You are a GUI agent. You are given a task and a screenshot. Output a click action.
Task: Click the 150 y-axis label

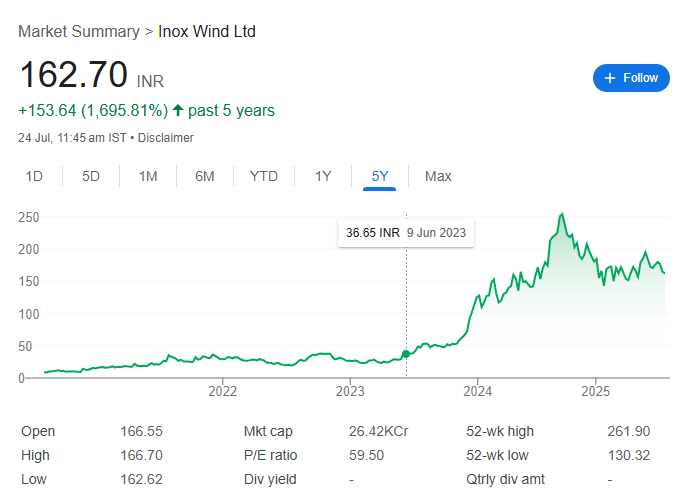[28, 281]
